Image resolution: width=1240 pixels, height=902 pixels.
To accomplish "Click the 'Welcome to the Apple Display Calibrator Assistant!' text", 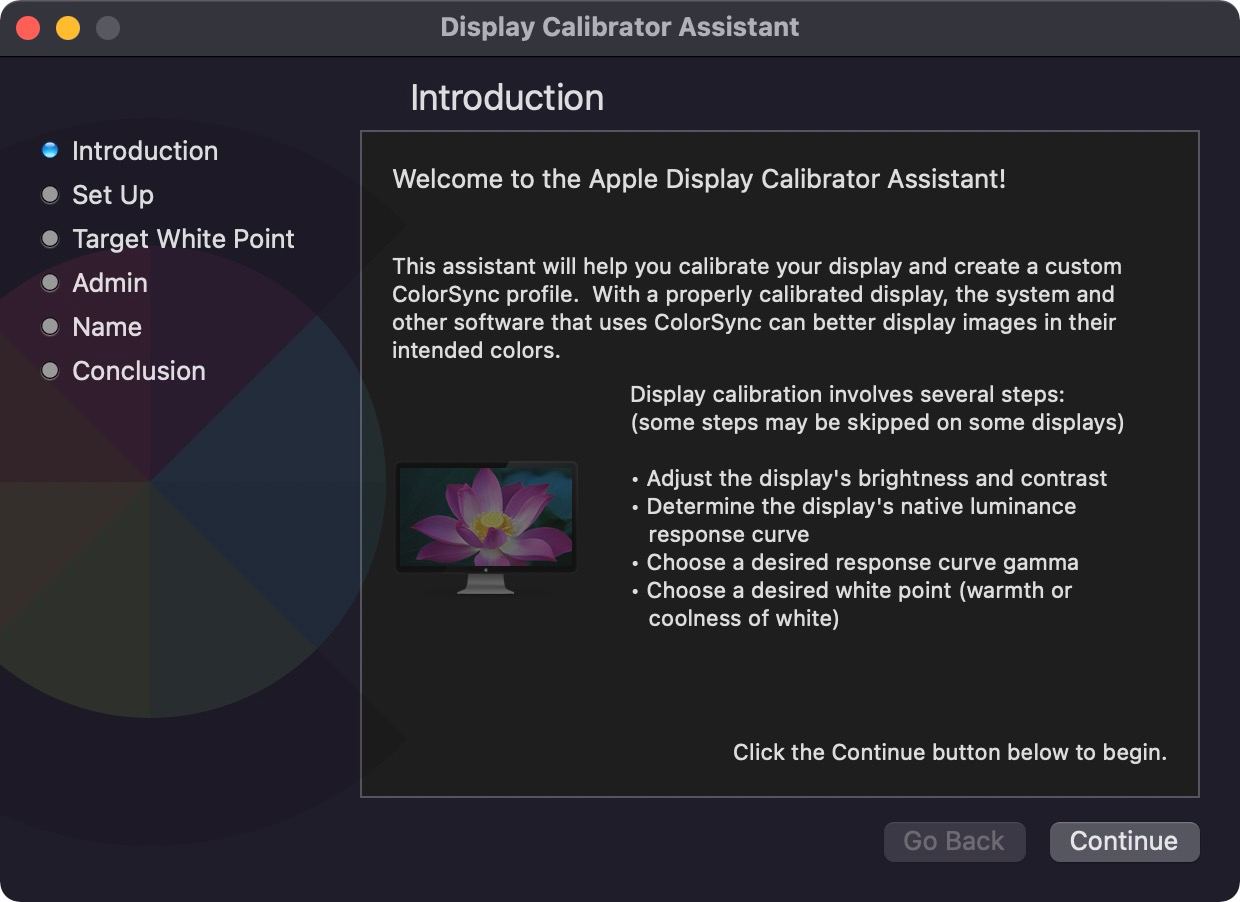I will click(699, 179).
